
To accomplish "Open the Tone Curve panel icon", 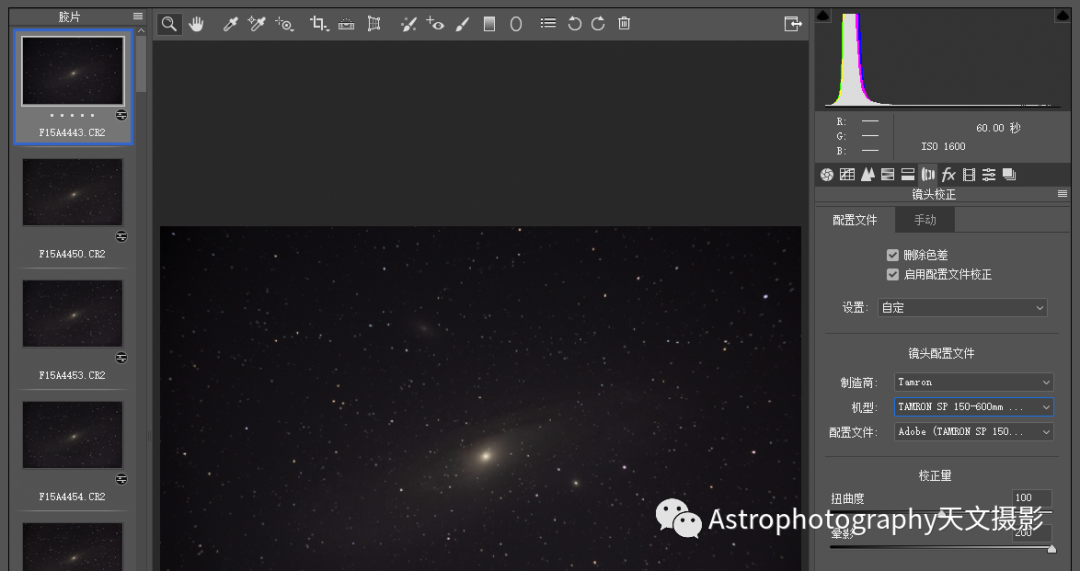I will tap(847, 175).
